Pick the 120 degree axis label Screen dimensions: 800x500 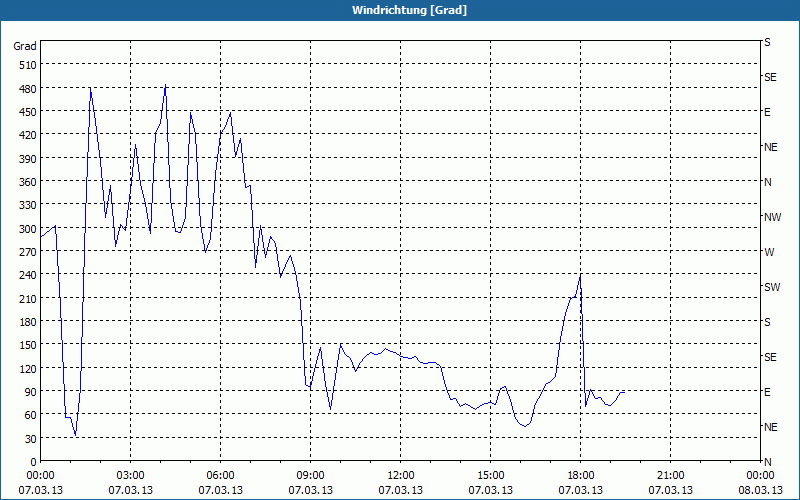point(28,368)
